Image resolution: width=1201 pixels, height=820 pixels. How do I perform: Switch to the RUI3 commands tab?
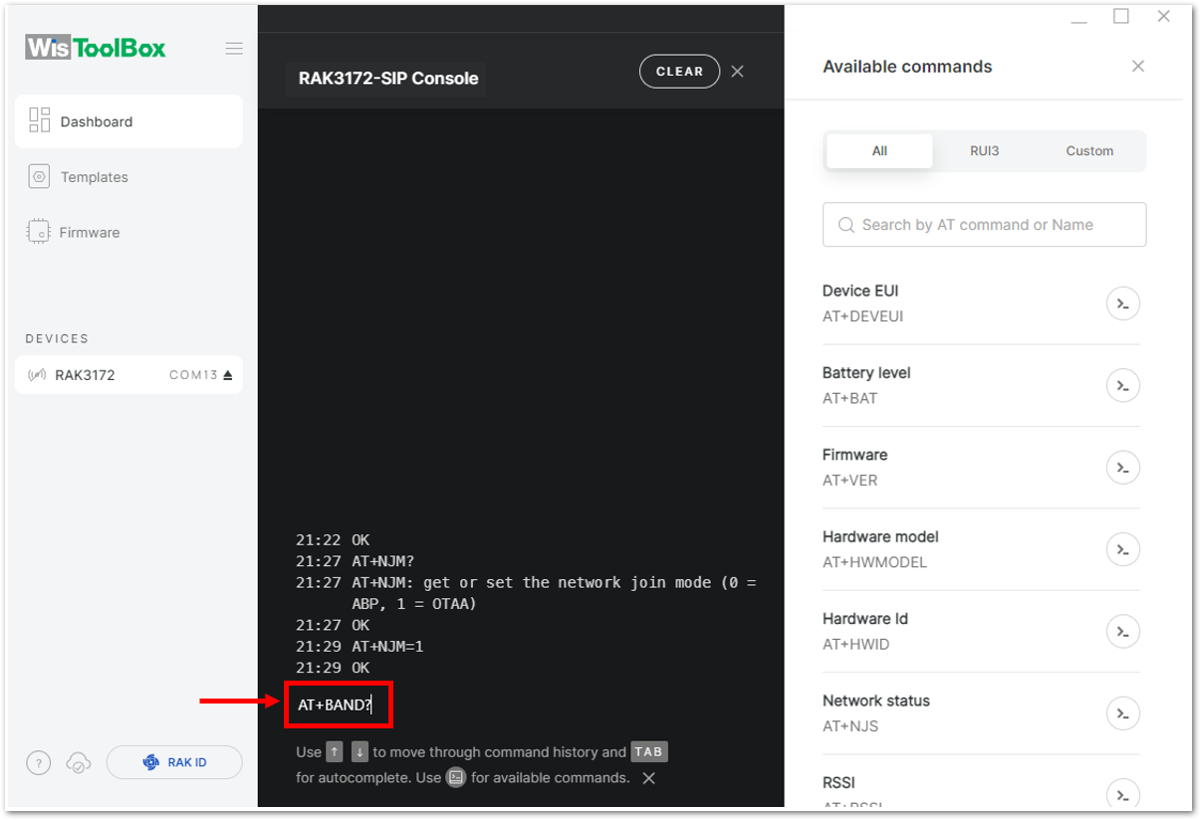tap(985, 151)
